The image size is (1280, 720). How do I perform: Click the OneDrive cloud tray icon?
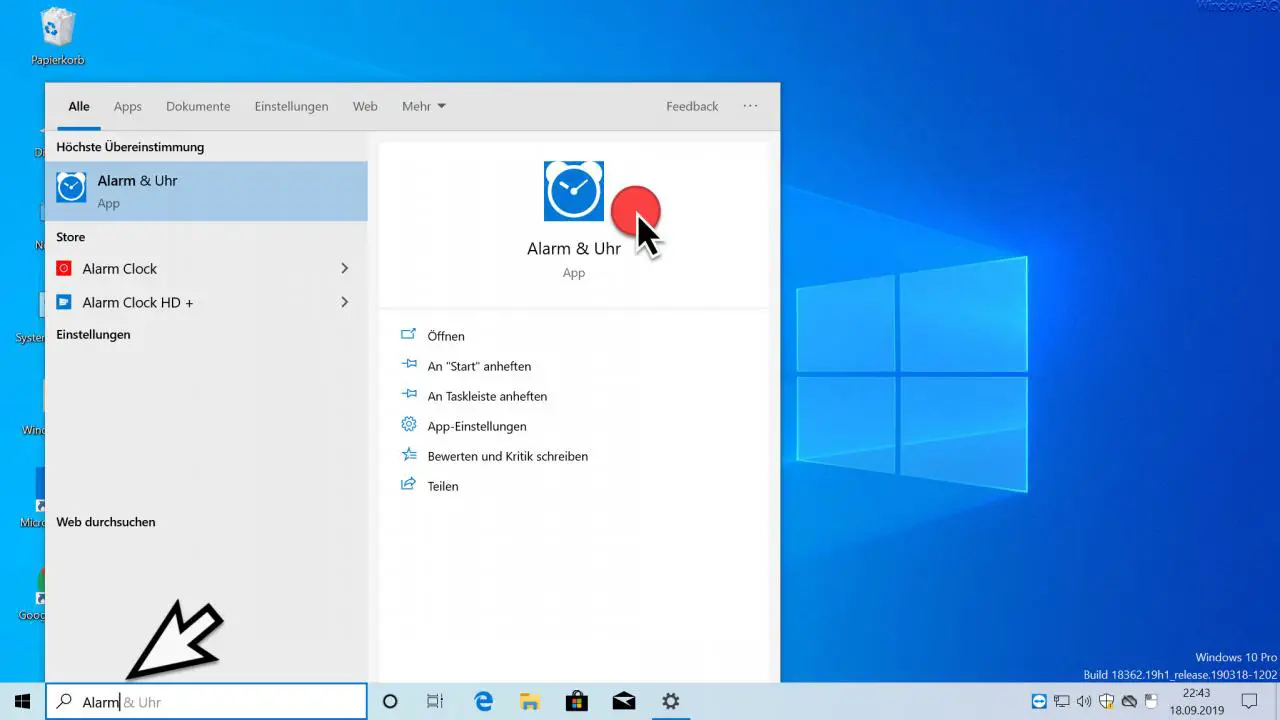click(x=1129, y=702)
